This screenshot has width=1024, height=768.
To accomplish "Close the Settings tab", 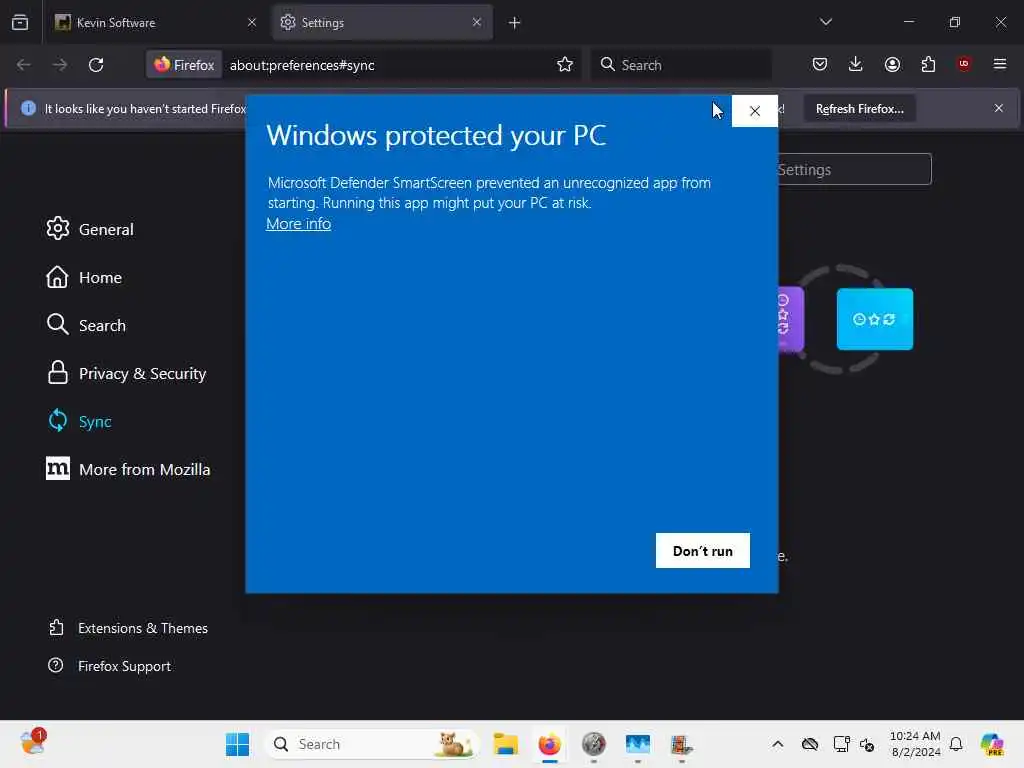I will (477, 22).
